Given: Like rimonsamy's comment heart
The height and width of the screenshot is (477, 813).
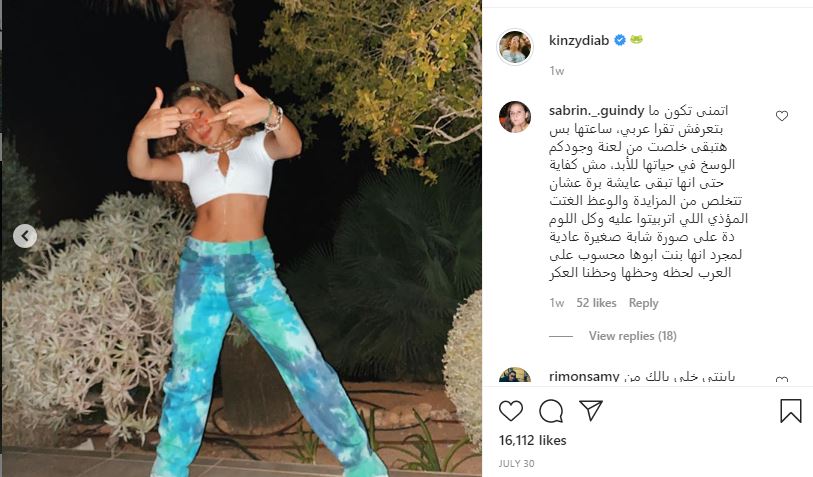Looking at the screenshot, I should pos(781,380).
